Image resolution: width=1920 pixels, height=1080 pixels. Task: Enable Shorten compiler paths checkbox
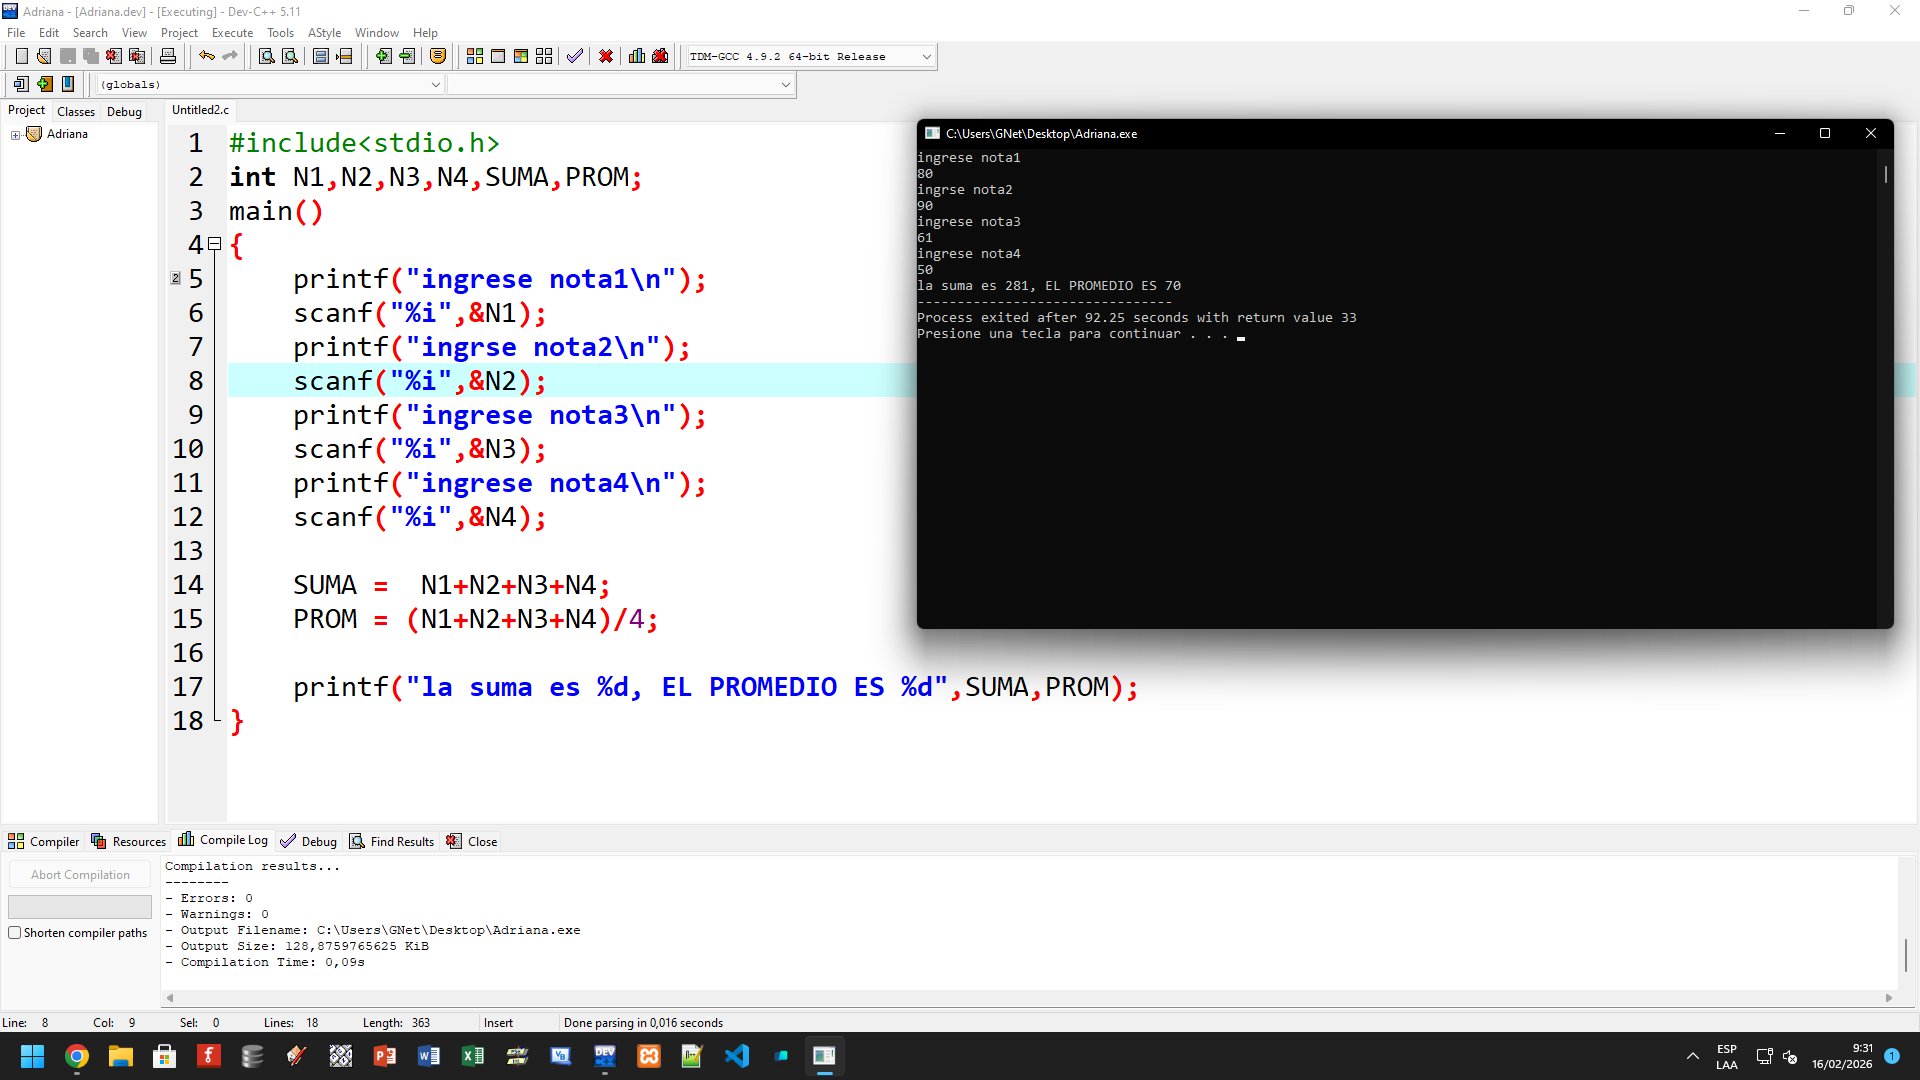click(x=15, y=933)
